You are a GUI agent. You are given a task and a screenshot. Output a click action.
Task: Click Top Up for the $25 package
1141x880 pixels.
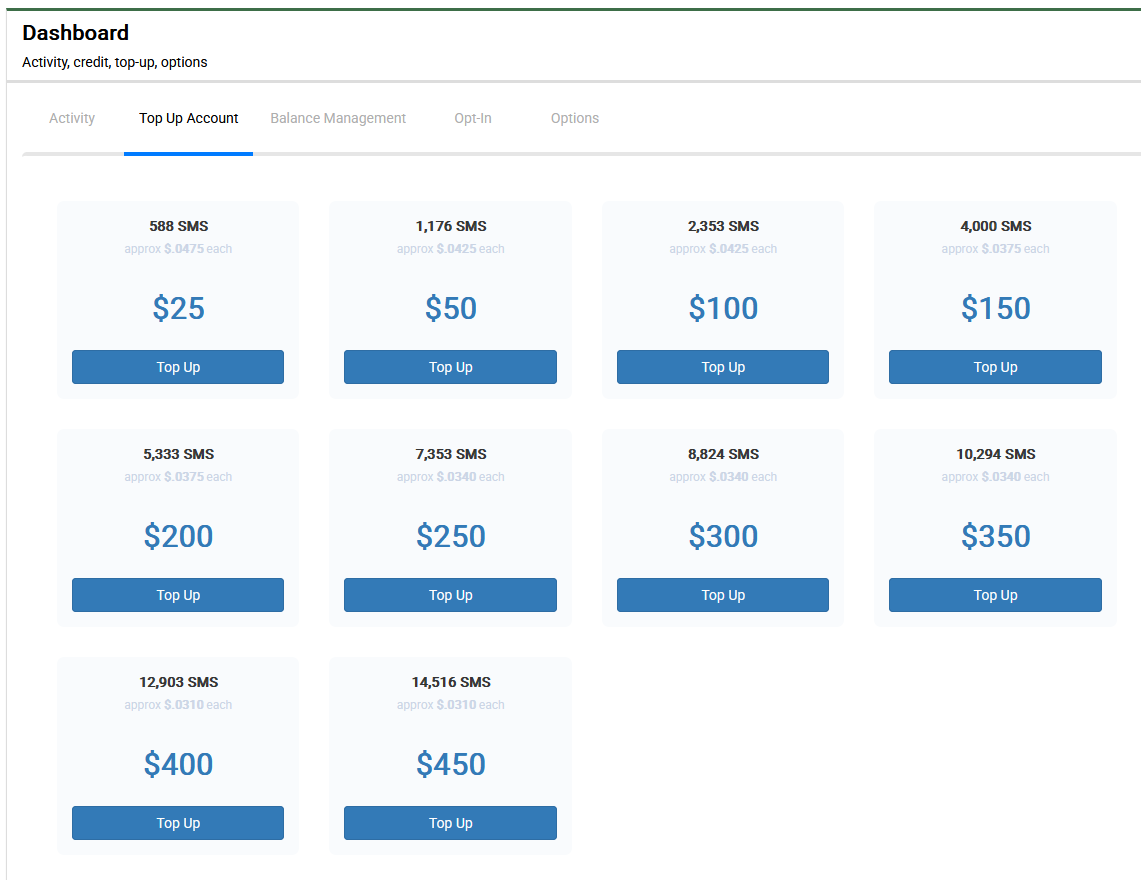tap(178, 367)
